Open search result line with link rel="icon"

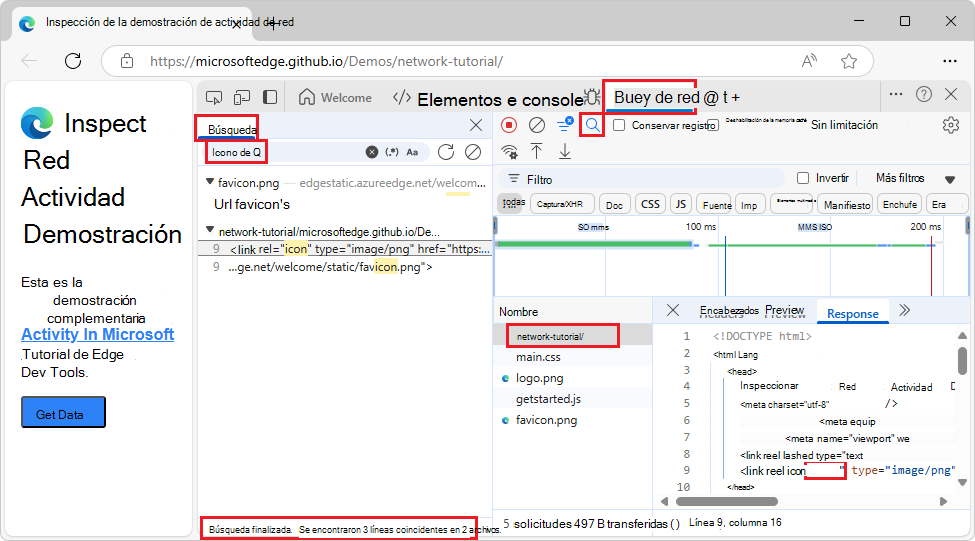346,249
